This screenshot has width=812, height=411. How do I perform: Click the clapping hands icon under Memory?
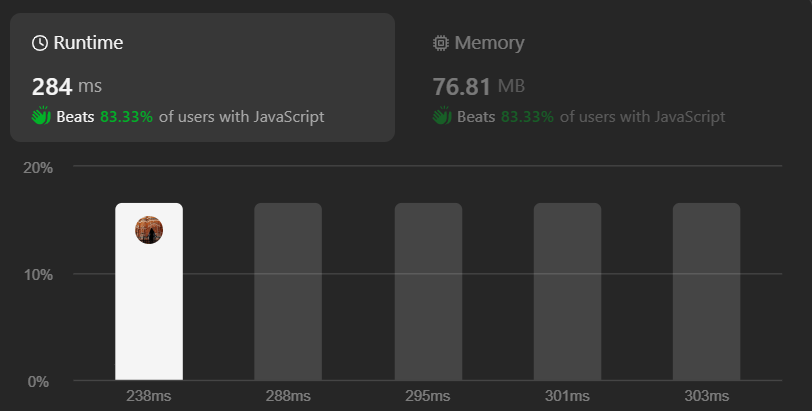click(x=442, y=116)
